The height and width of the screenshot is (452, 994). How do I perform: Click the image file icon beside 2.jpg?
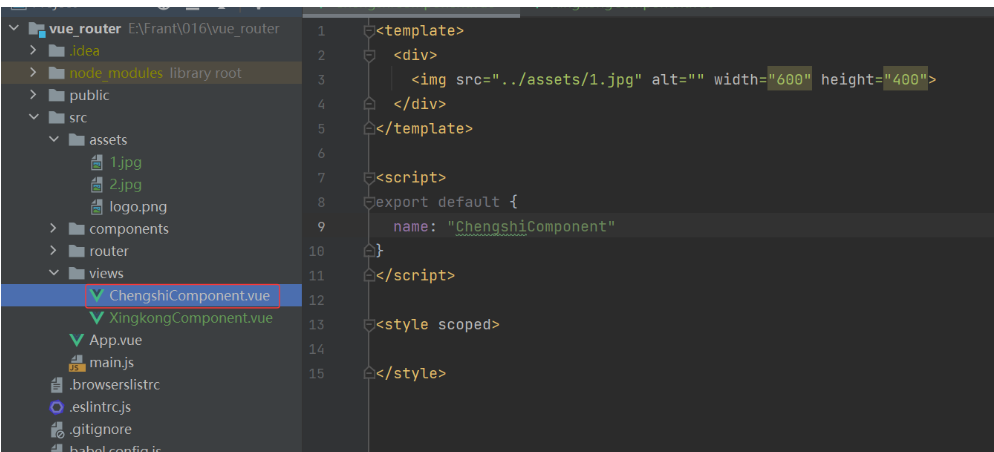pos(97,184)
